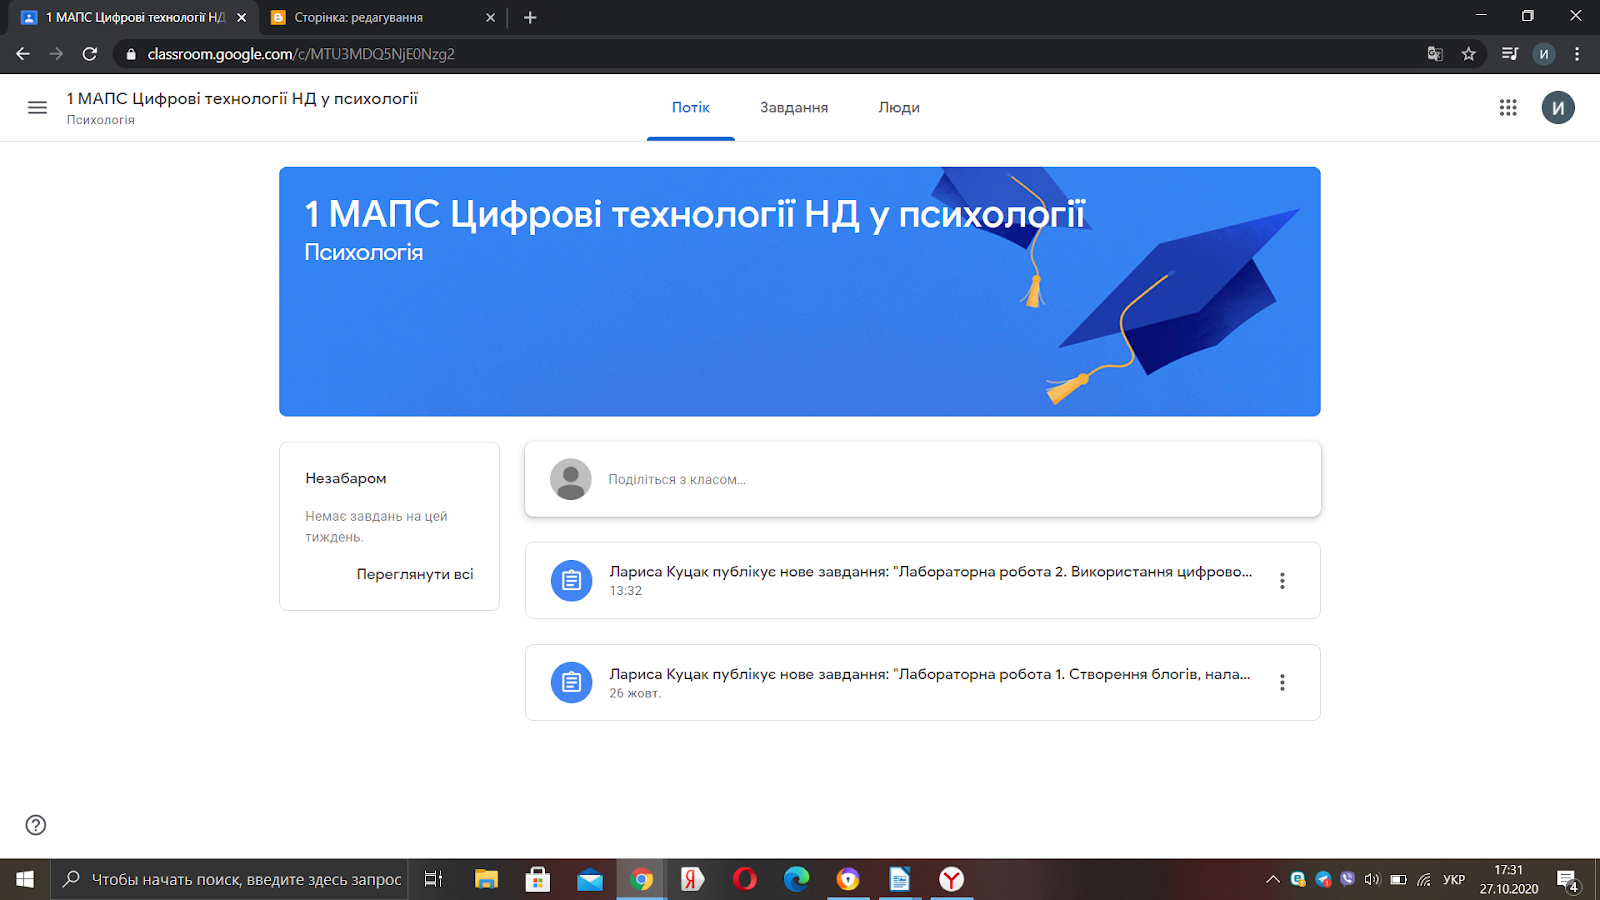Click the Viber tray icon
The width and height of the screenshot is (1600, 900).
(x=1348, y=879)
